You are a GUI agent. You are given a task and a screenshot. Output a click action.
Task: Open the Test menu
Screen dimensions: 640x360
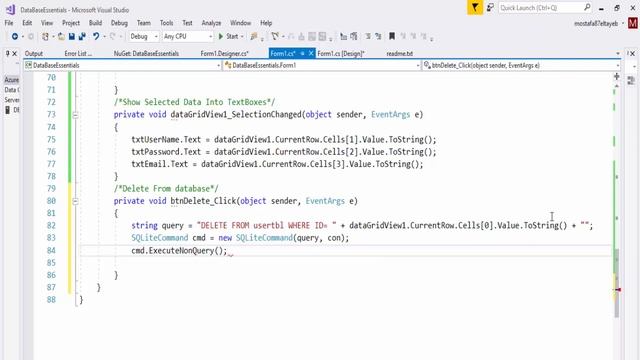187,23
